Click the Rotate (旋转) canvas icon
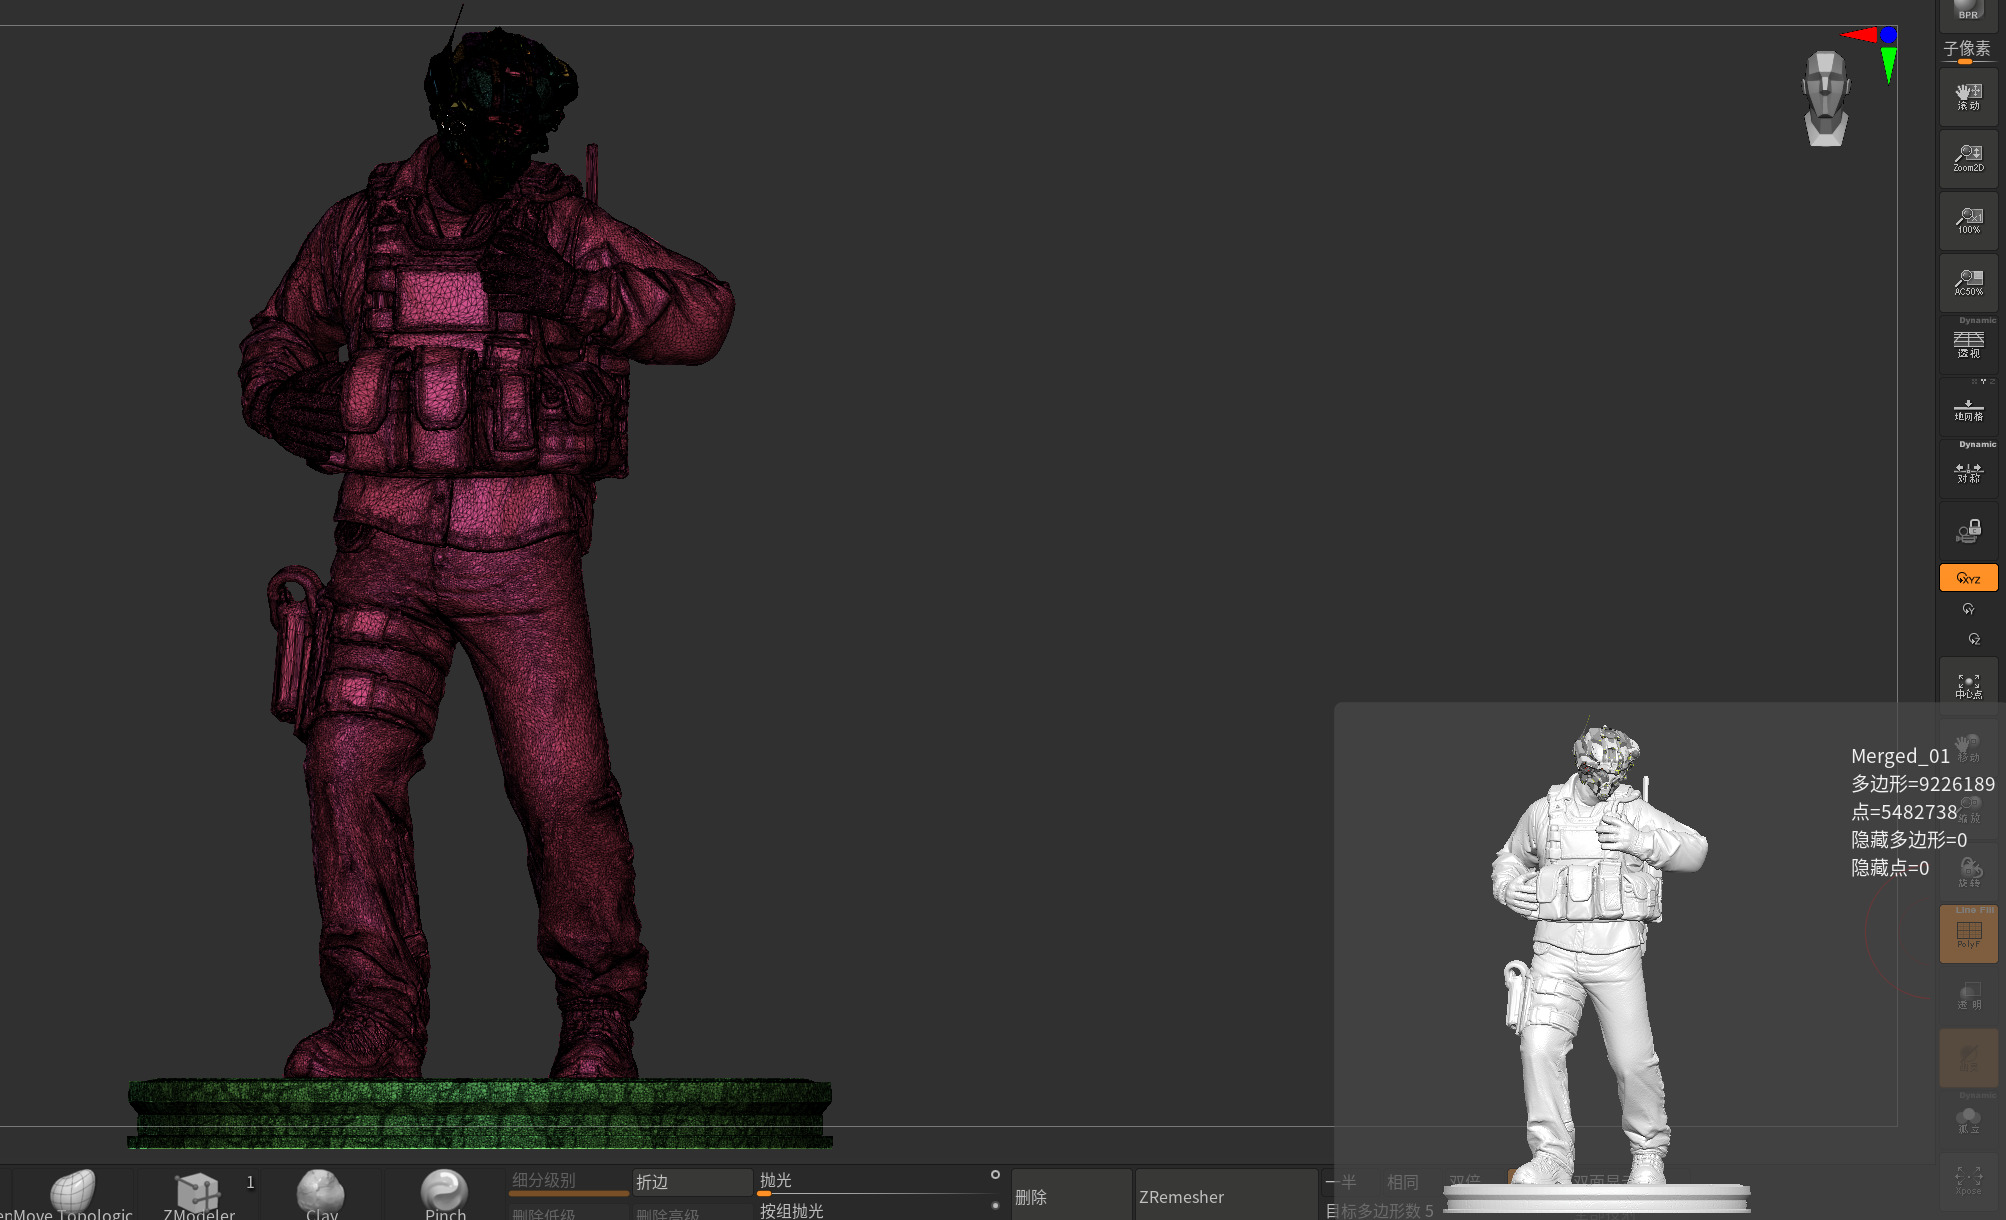The width and height of the screenshot is (2006, 1220). pyautogui.click(x=1968, y=871)
